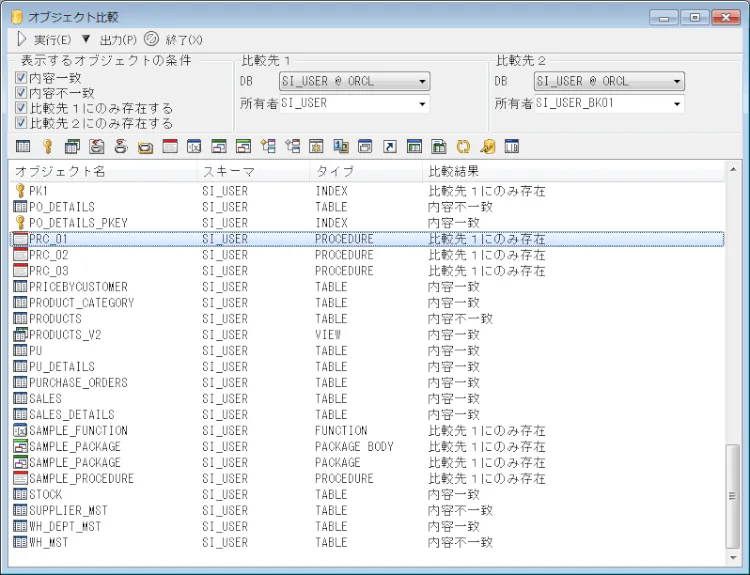Screen dimensions: 750x575
Task: Click the icon of the PACKAGE BODY row
Action: (20, 446)
